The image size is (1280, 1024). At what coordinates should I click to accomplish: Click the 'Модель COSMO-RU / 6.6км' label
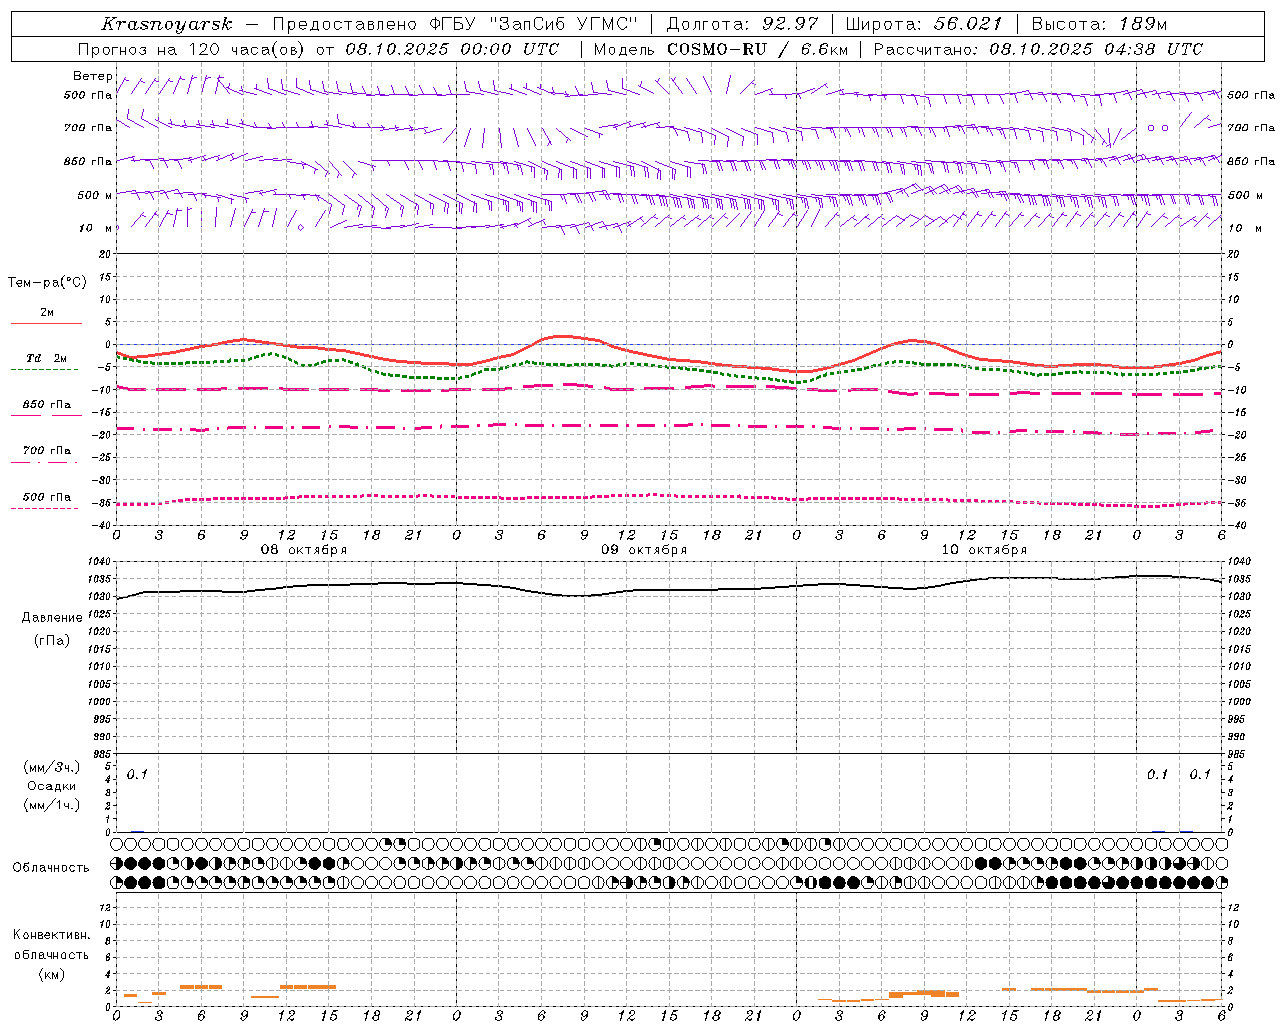coord(721,49)
